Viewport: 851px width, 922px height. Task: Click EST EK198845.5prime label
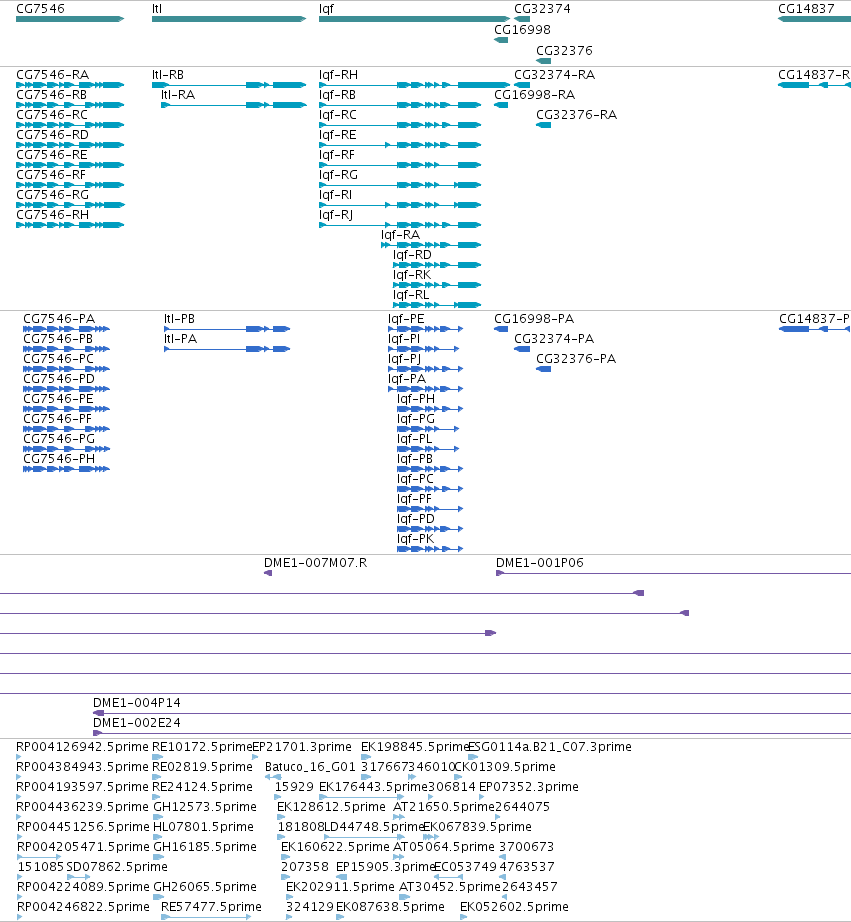[x=415, y=747]
